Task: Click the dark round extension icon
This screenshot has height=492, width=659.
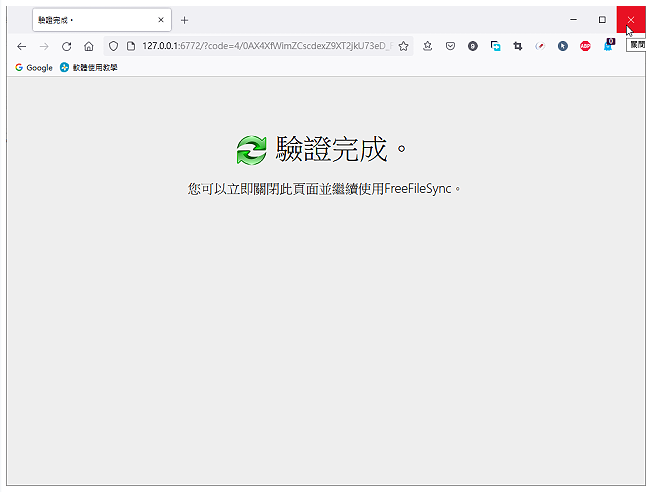Action: (473, 46)
